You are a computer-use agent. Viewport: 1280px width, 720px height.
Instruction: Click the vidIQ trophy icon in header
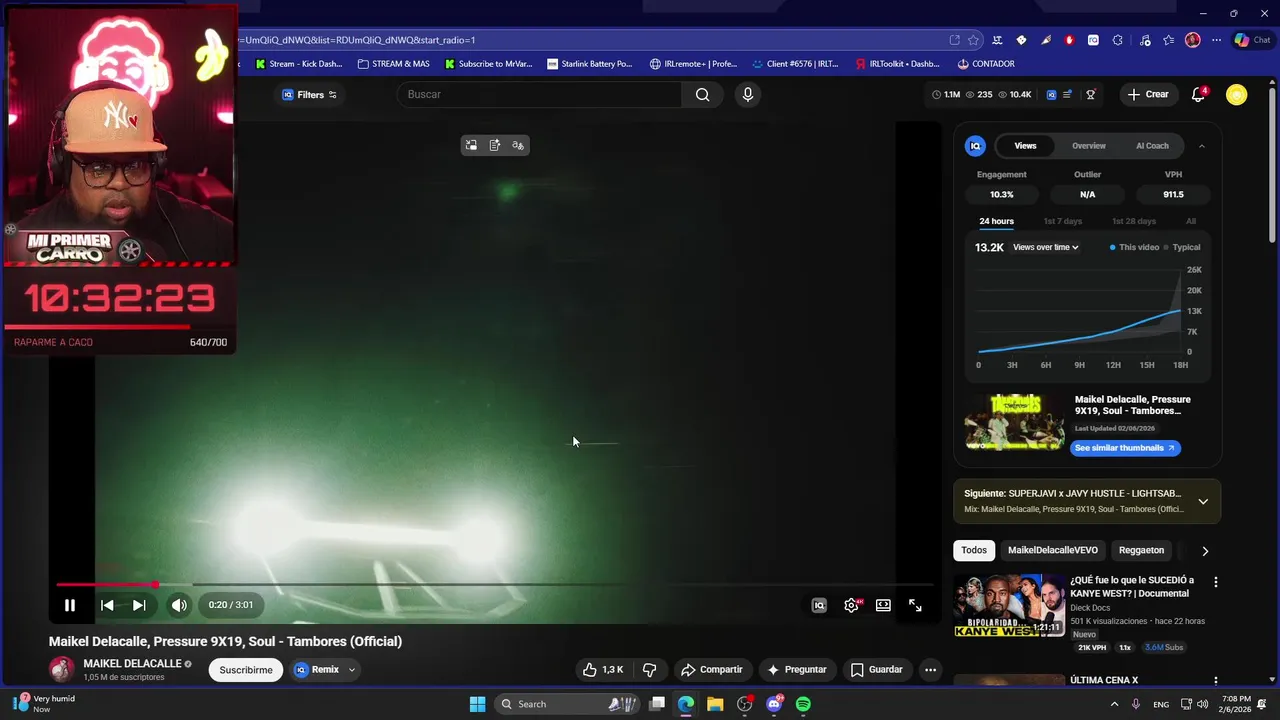(x=1091, y=95)
